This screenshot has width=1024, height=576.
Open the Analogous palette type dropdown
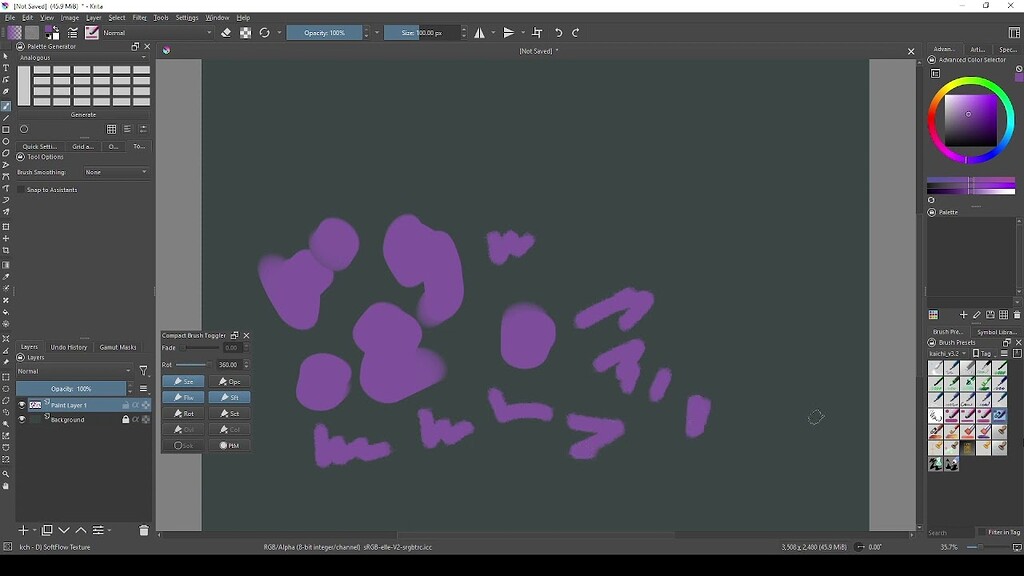point(83,58)
